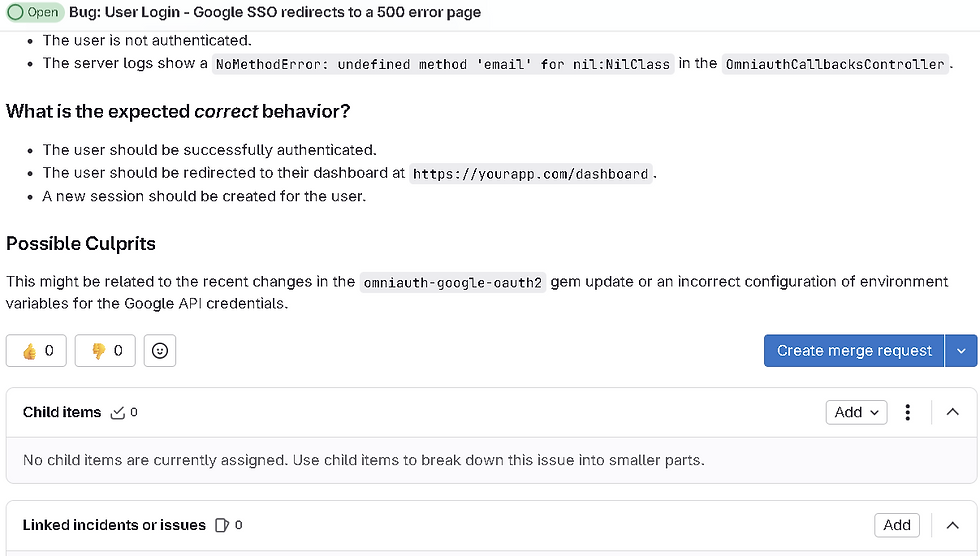Click the issue title in the sticky header
The width and height of the screenshot is (980, 556).
[x=275, y=12]
